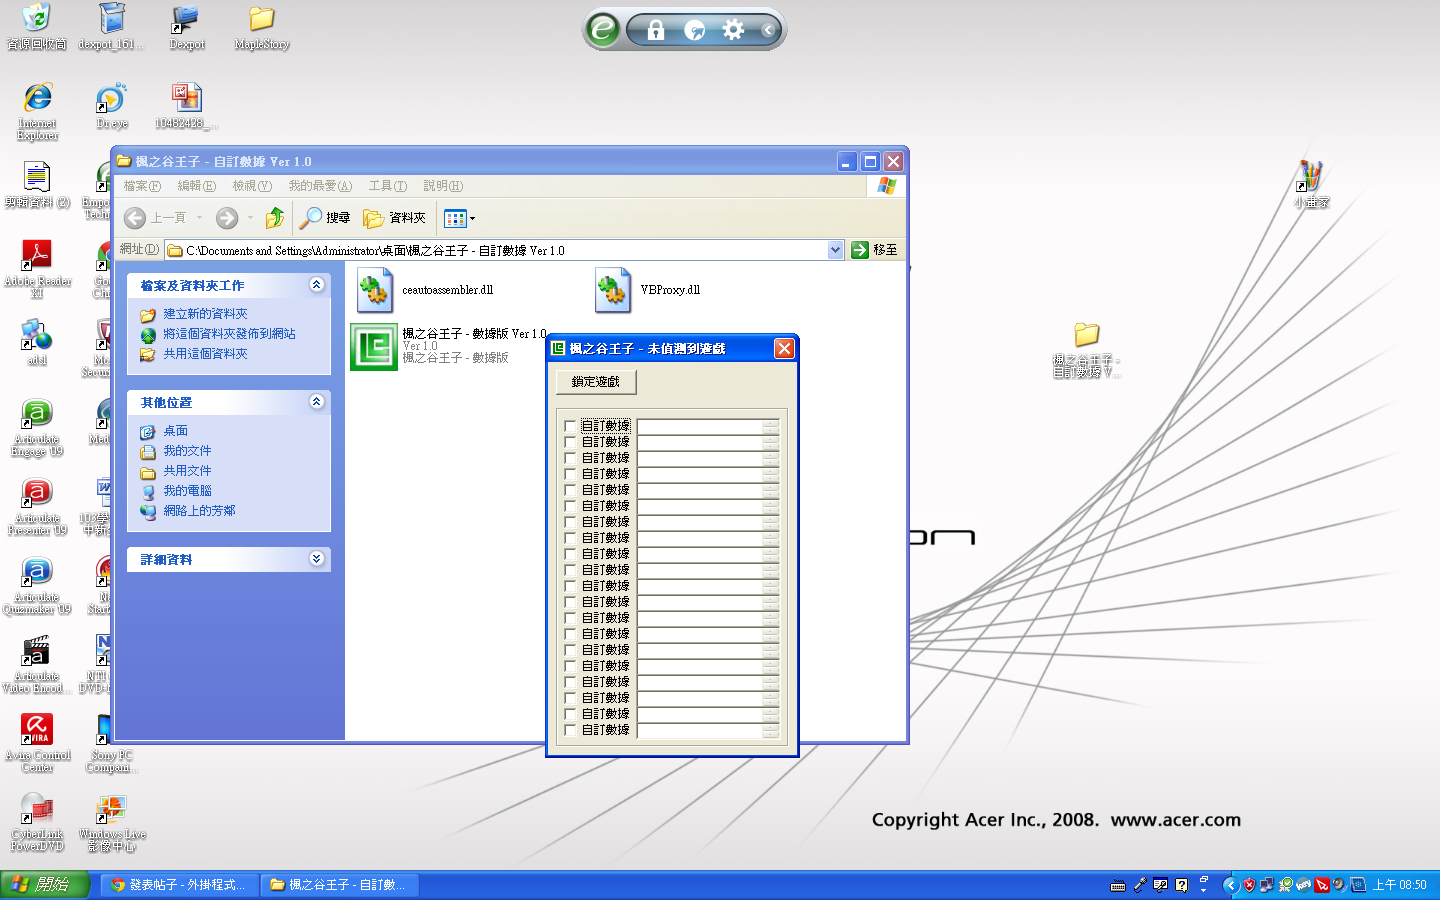This screenshot has height=900, width=1440.
Task: Open the 檢視(V) menu
Action: pyautogui.click(x=252, y=186)
